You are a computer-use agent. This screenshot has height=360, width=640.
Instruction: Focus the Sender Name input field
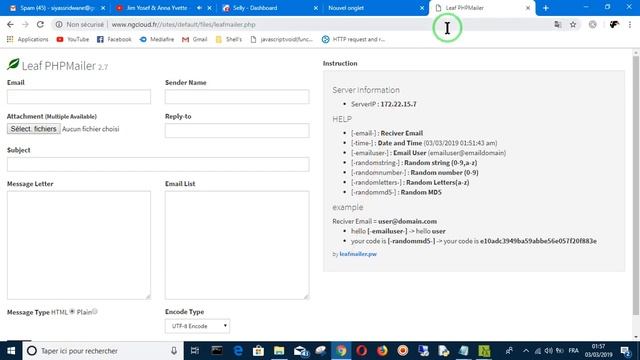click(237, 97)
